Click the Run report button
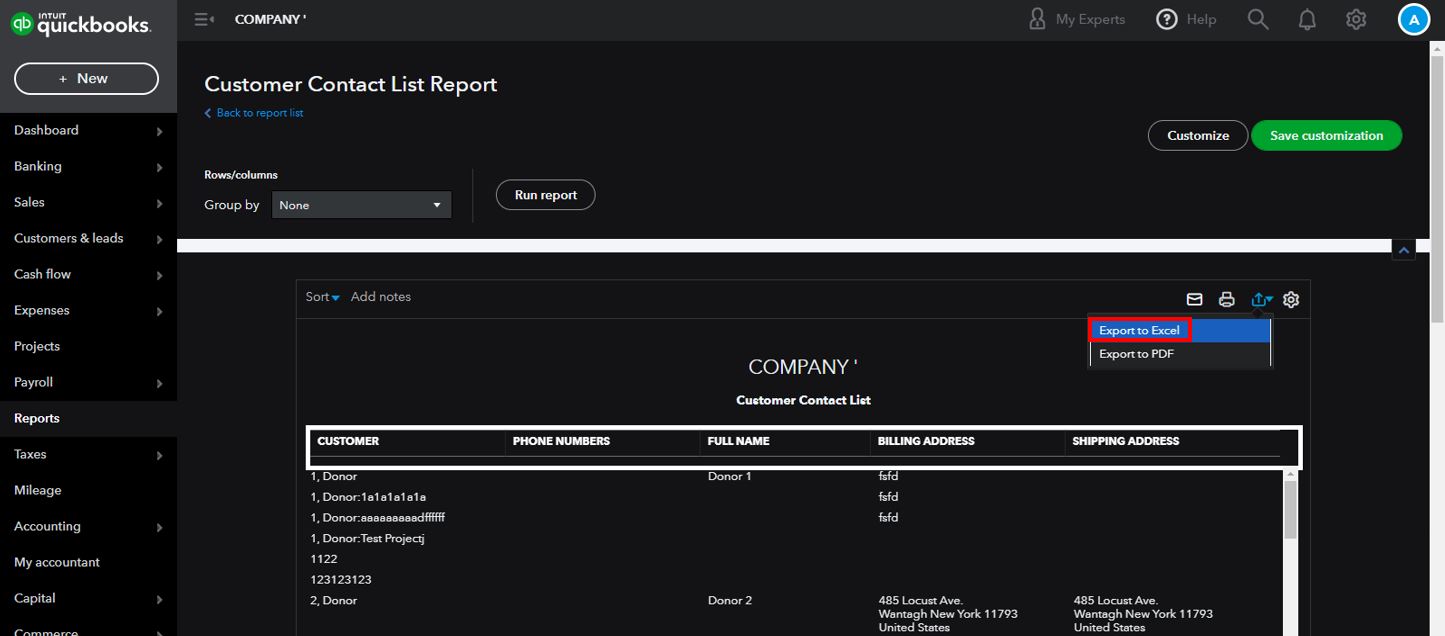The width and height of the screenshot is (1445, 636). point(545,195)
